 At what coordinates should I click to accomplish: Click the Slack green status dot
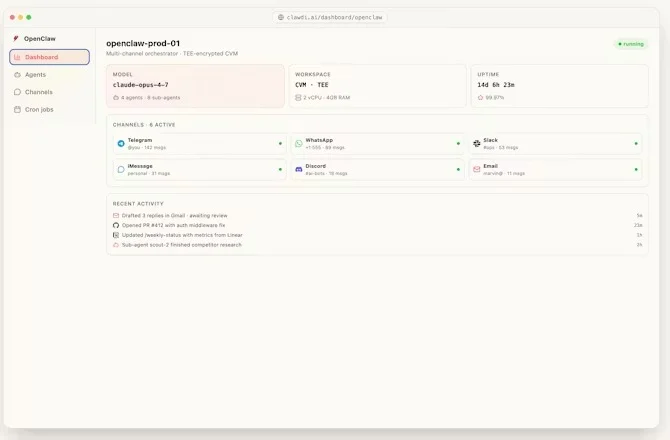pyautogui.click(x=636, y=144)
